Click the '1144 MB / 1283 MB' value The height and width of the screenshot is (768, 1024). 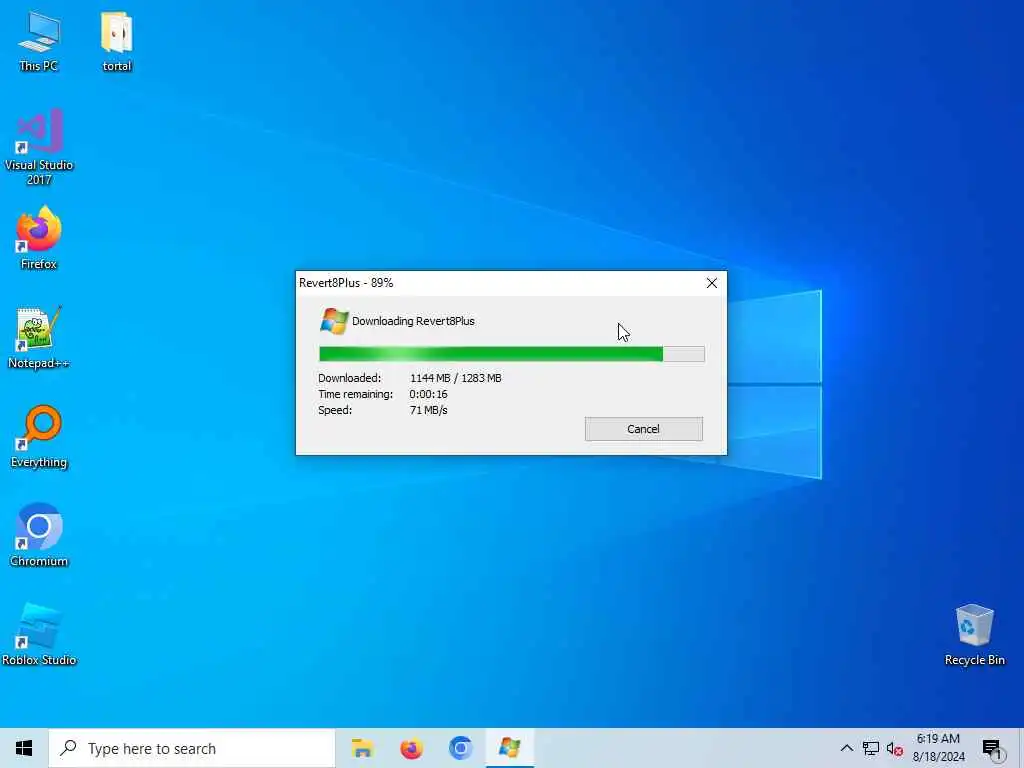pos(456,378)
